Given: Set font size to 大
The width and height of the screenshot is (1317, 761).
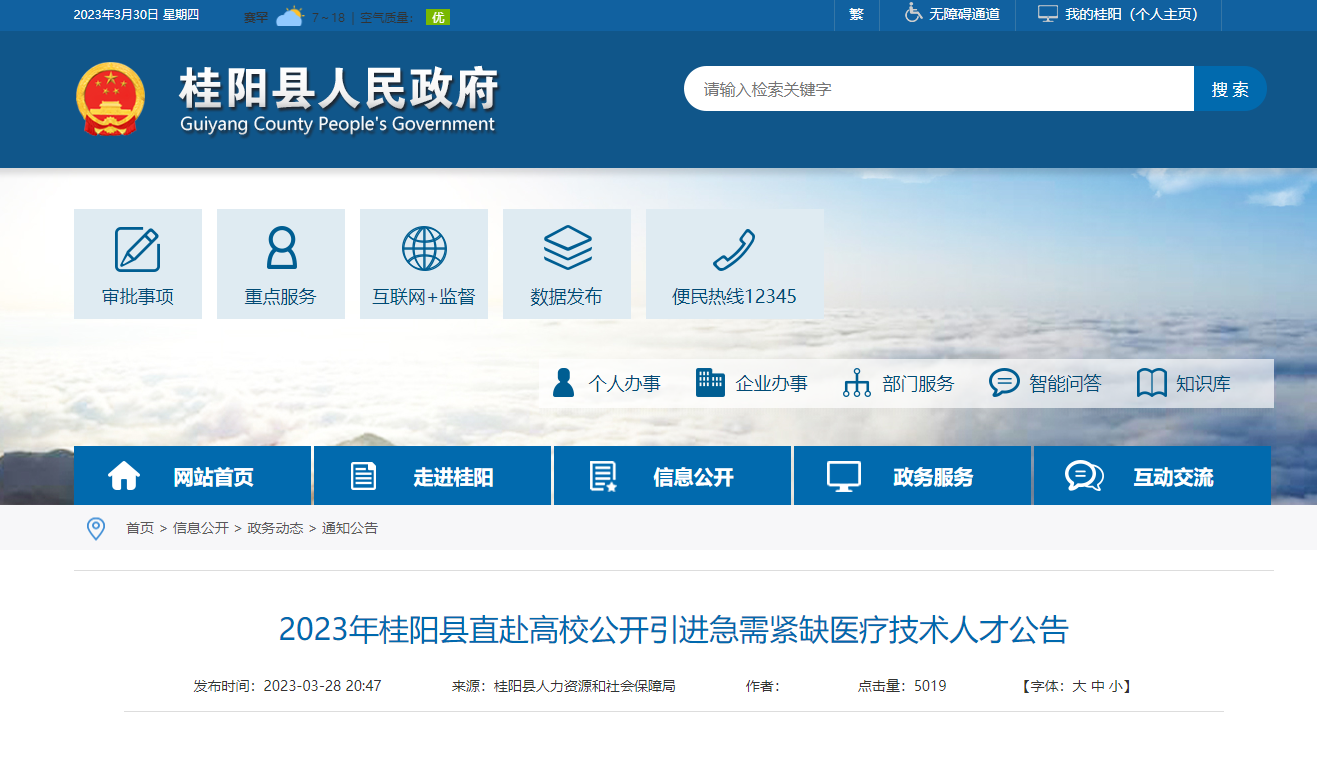Looking at the screenshot, I should pyautogui.click(x=1078, y=686).
